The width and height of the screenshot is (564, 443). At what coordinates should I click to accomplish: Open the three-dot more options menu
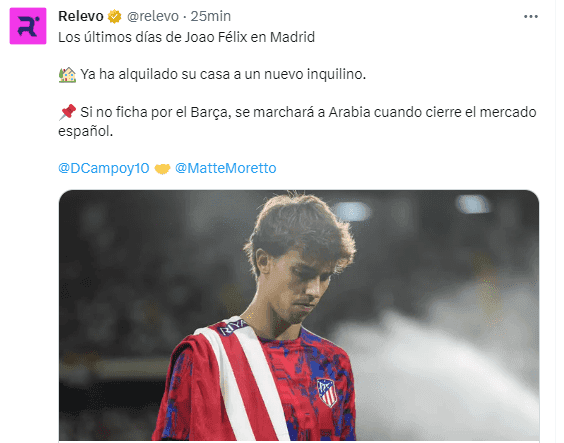pos(531,17)
